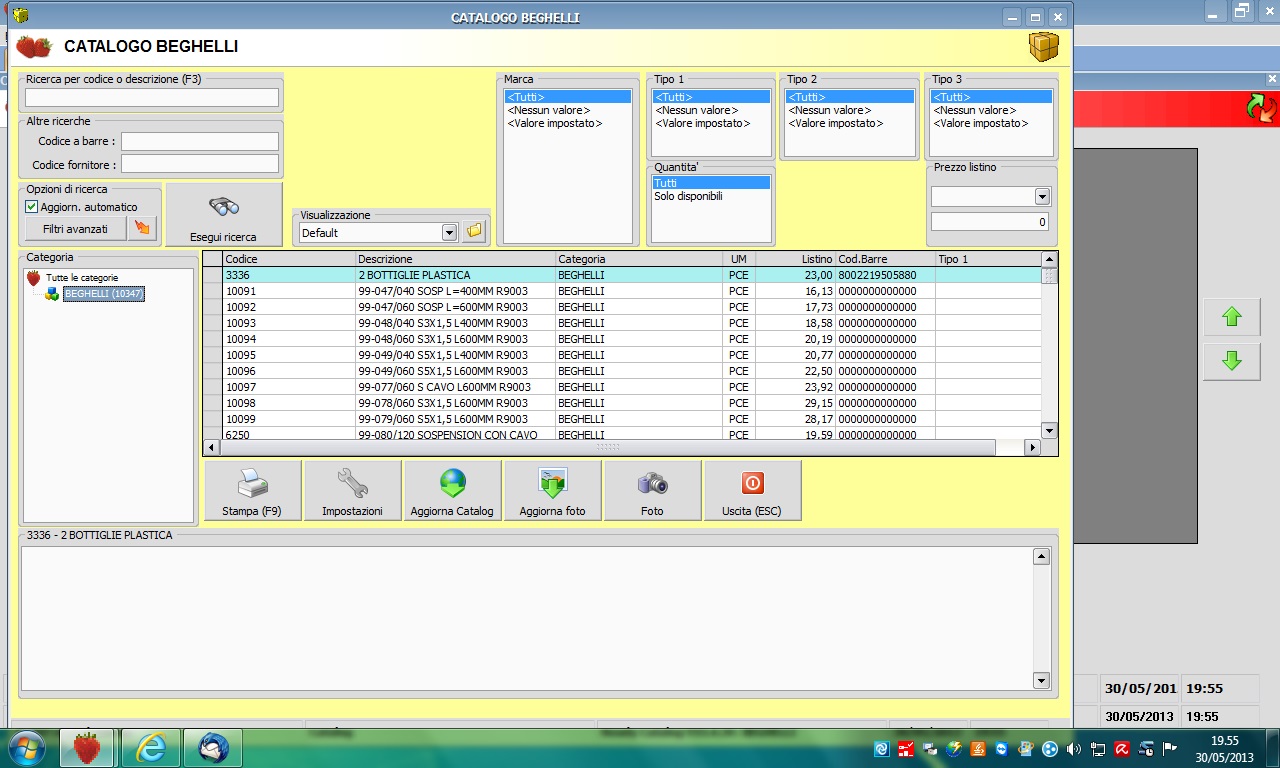This screenshot has height=768, width=1280.
Task: Select the BEGHELLI (10347) category node
Action: (104, 294)
